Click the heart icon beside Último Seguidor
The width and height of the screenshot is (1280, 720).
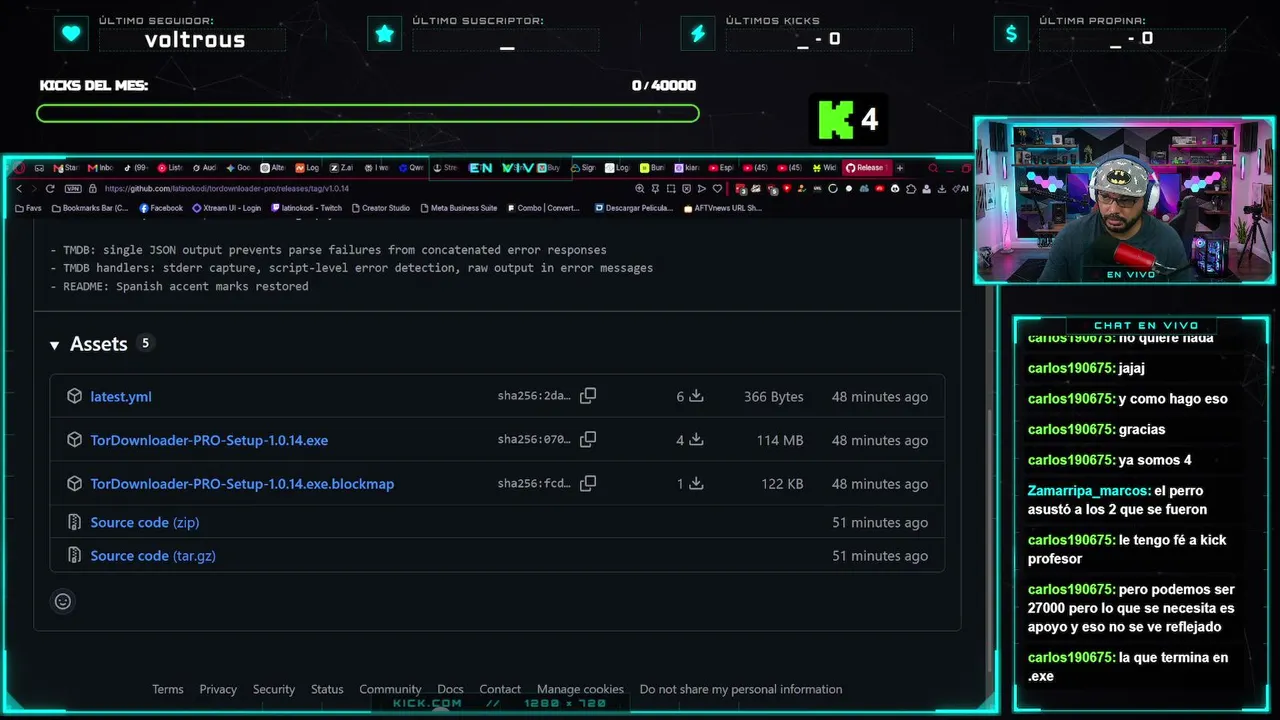pyautogui.click(x=71, y=34)
